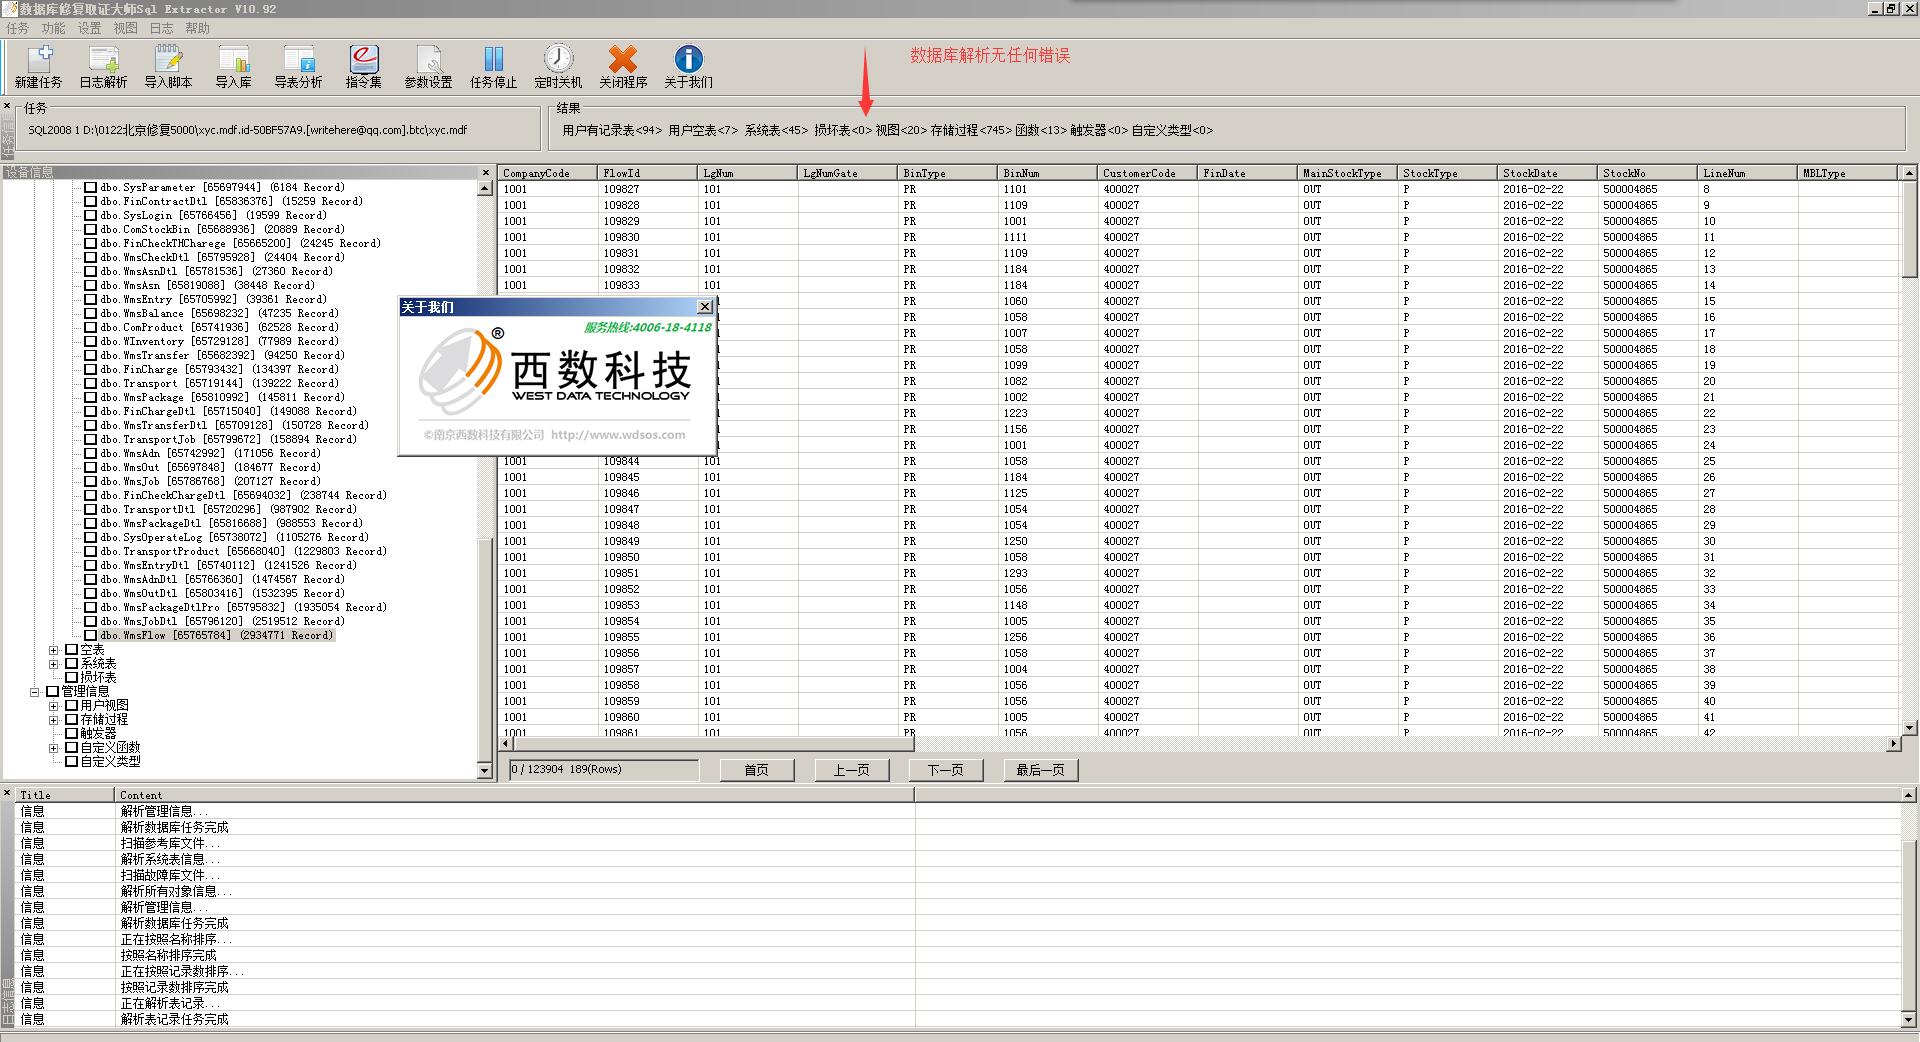Tick the dbo.WmsJobDtl checkbox
The width and height of the screenshot is (1920, 1042).
90,621
